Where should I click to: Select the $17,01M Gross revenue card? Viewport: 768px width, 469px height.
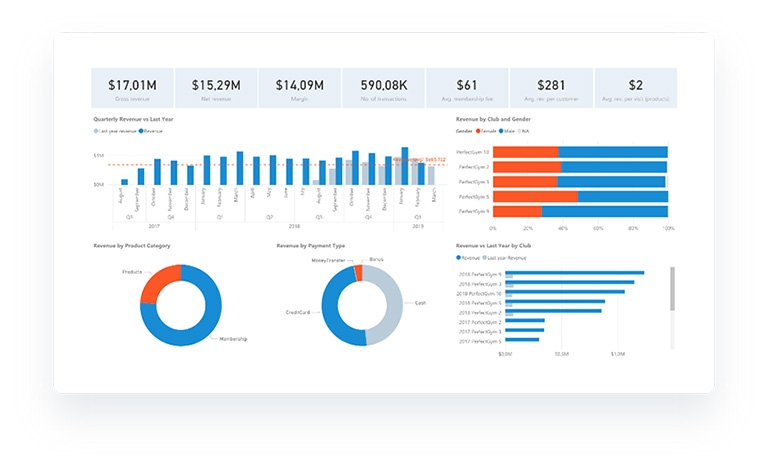coord(132,88)
